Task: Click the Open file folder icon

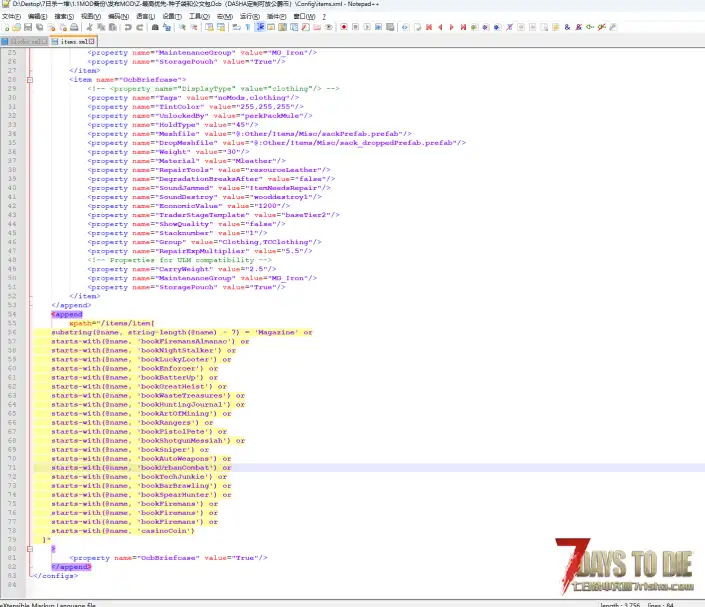Action: (x=17, y=27)
